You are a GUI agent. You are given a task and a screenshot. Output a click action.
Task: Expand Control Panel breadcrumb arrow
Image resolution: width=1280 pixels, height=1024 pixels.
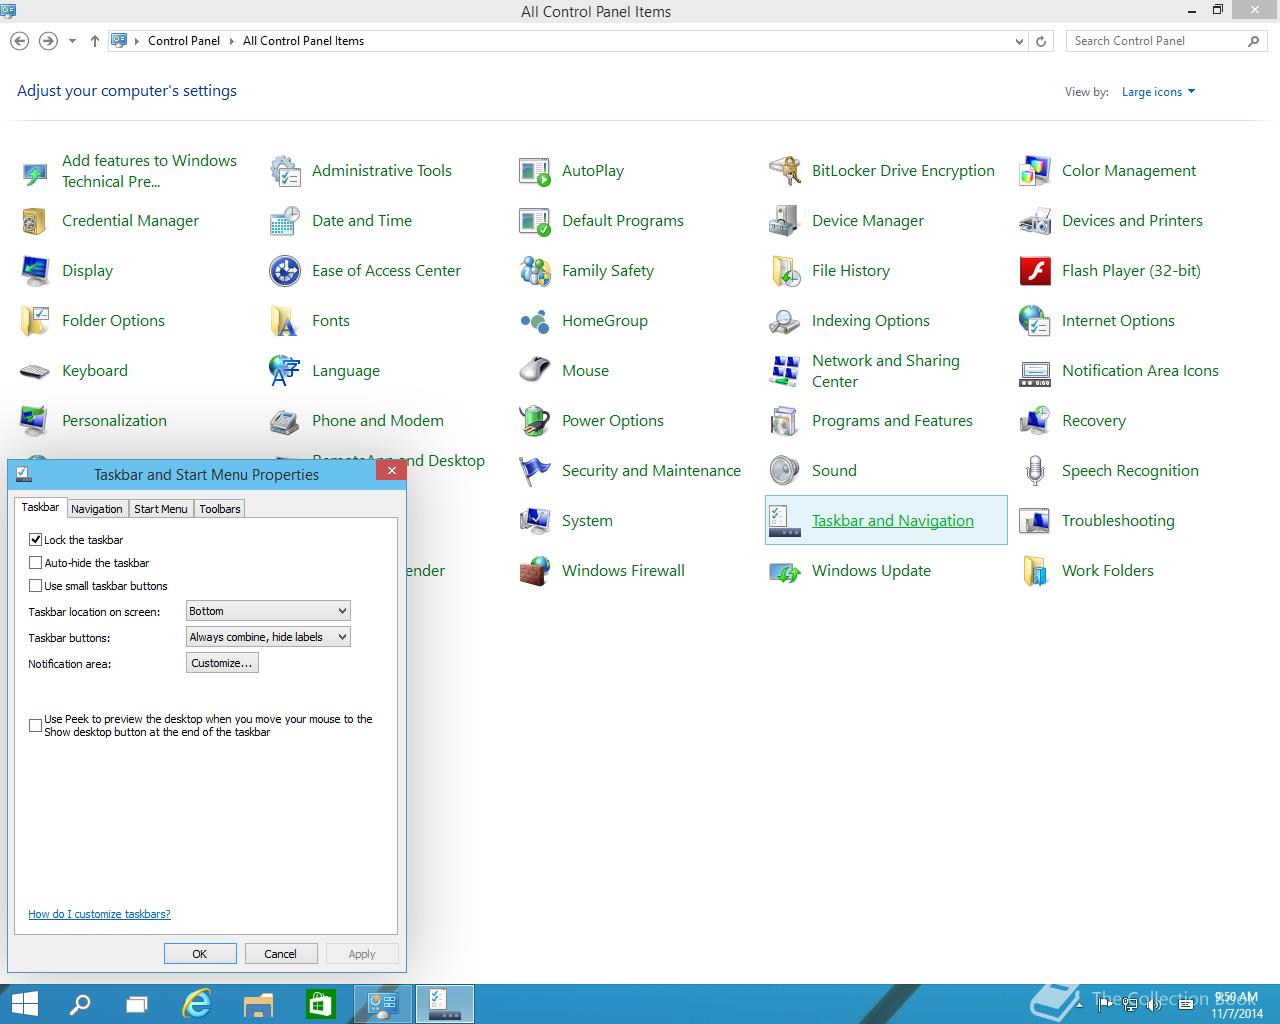[231, 41]
